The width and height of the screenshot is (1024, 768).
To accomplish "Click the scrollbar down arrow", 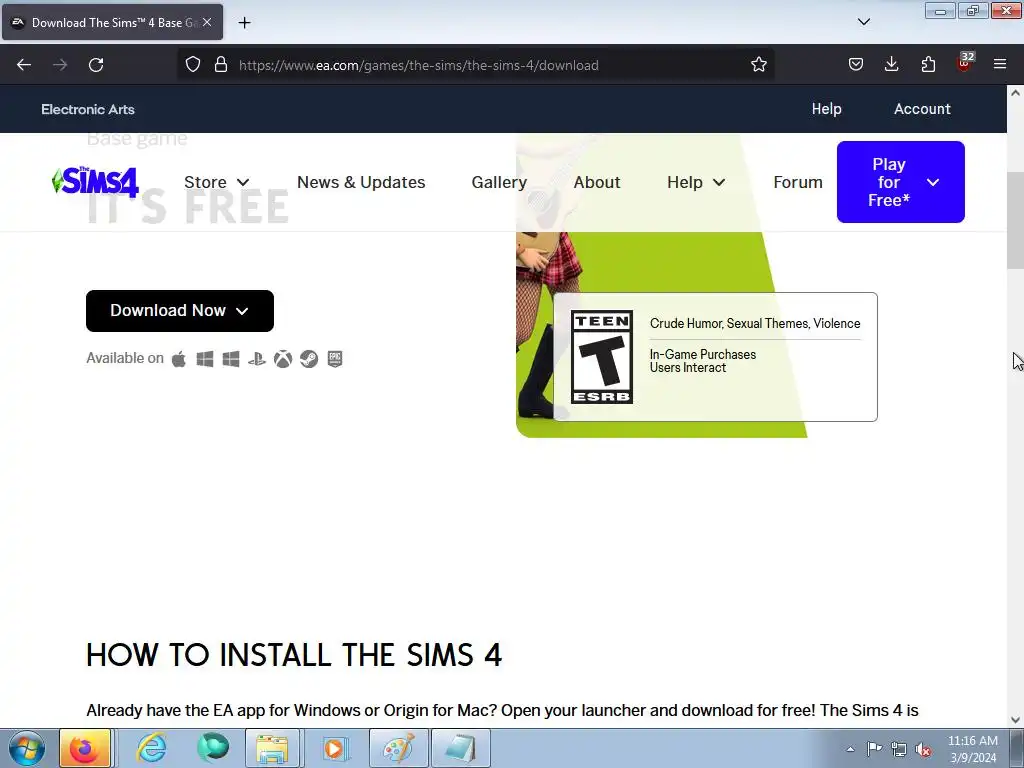I will pos(1015,720).
